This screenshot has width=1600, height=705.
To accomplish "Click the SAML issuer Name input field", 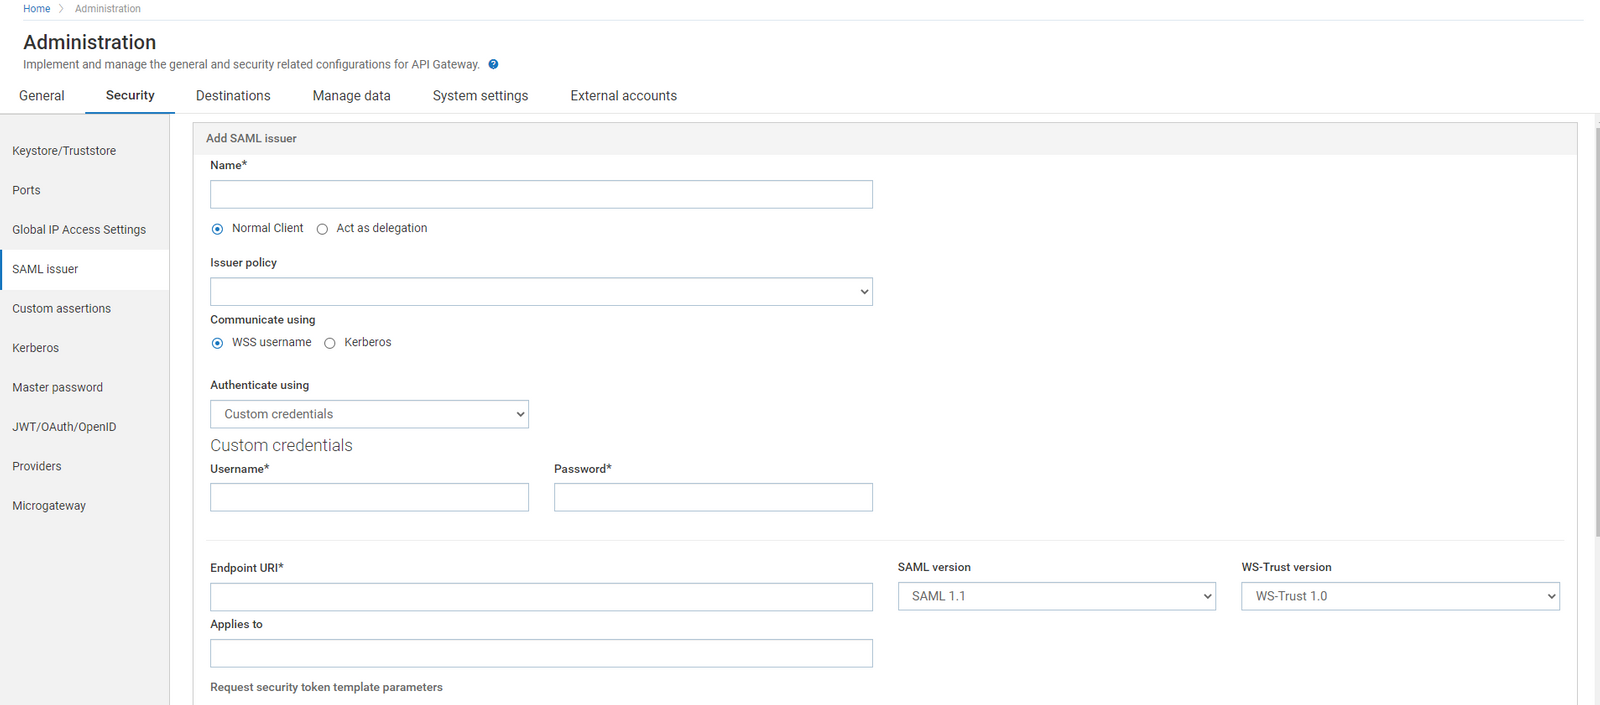I will point(541,194).
